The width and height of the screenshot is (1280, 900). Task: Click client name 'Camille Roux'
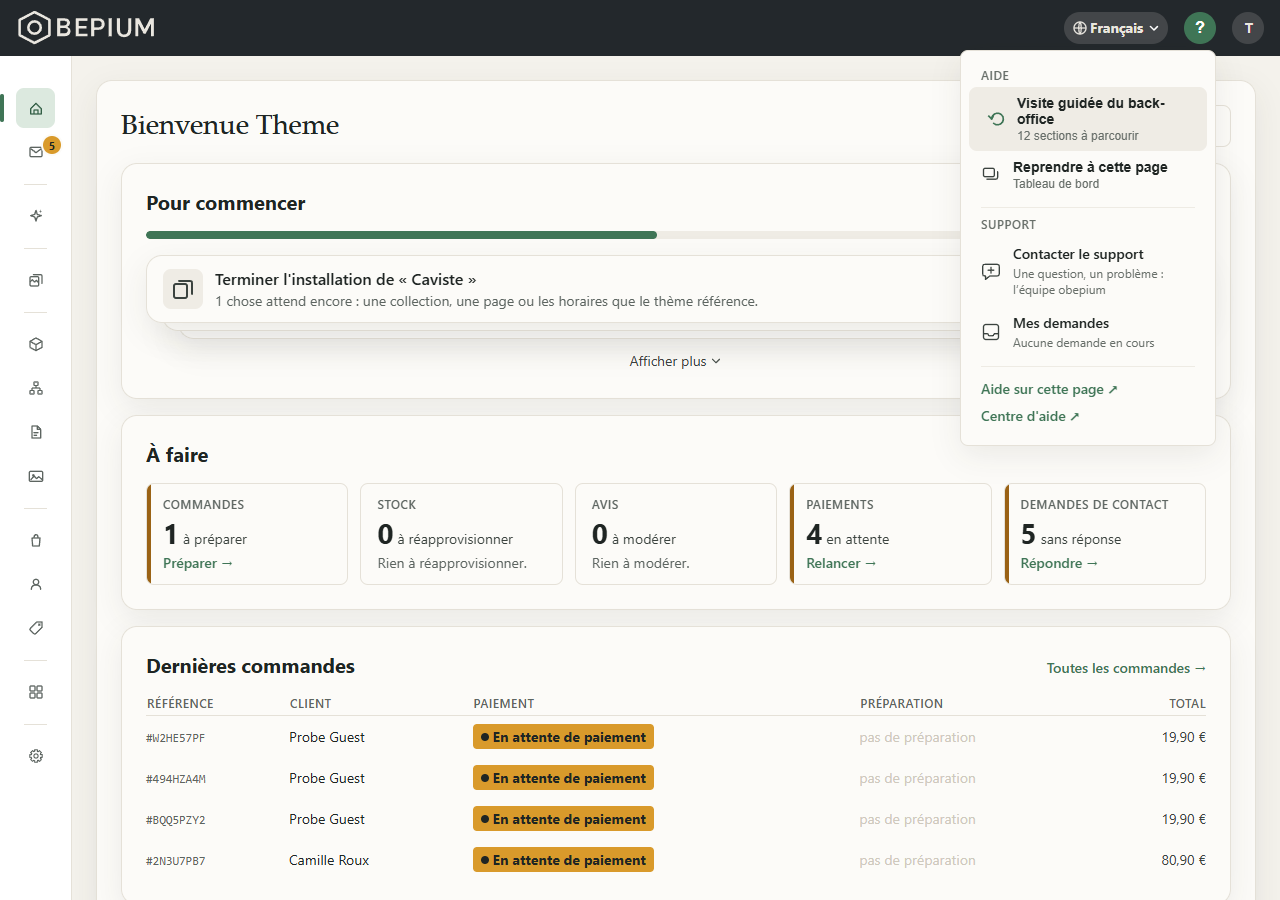click(x=329, y=860)
